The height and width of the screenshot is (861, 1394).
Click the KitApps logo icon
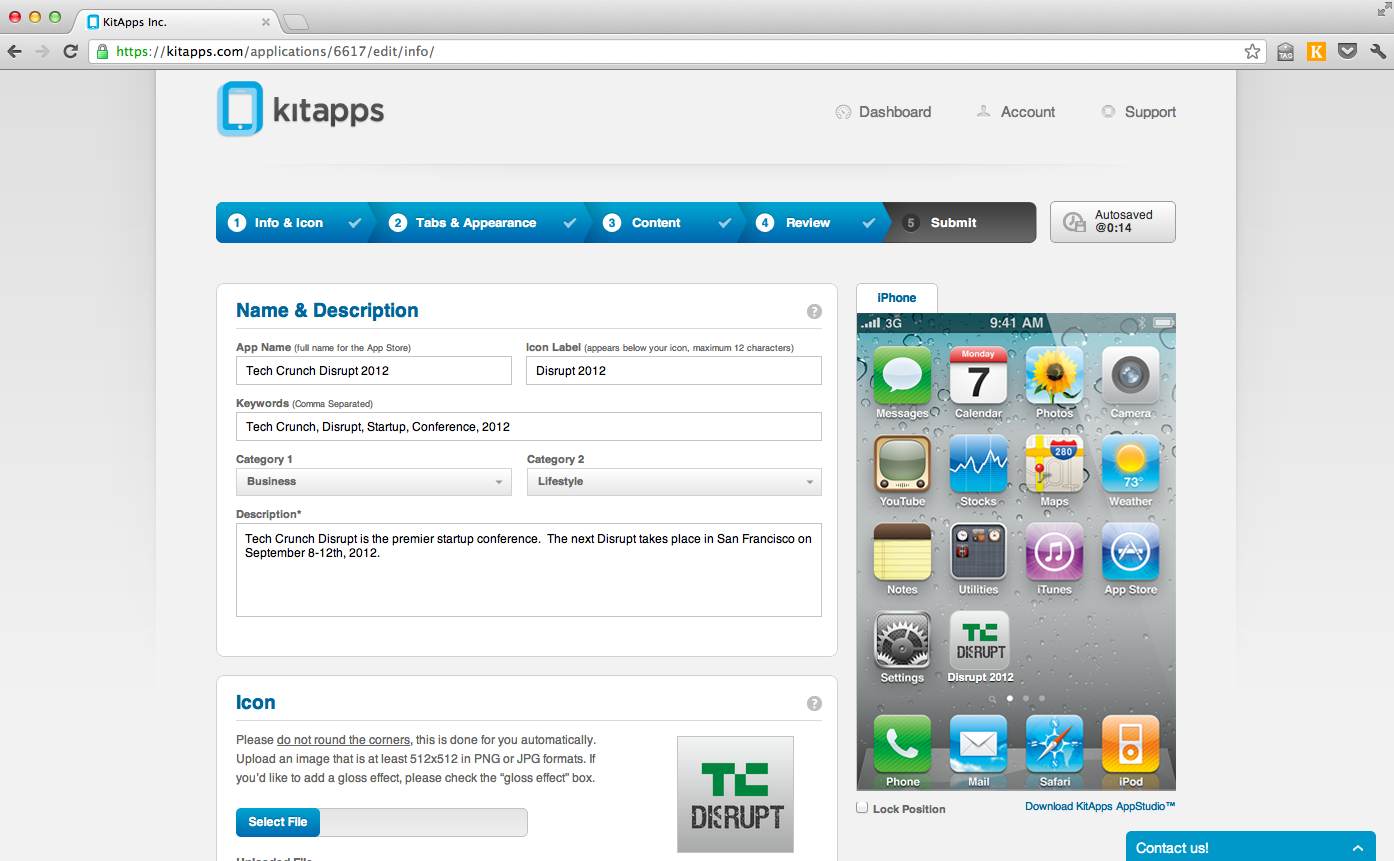coord(240,108)
